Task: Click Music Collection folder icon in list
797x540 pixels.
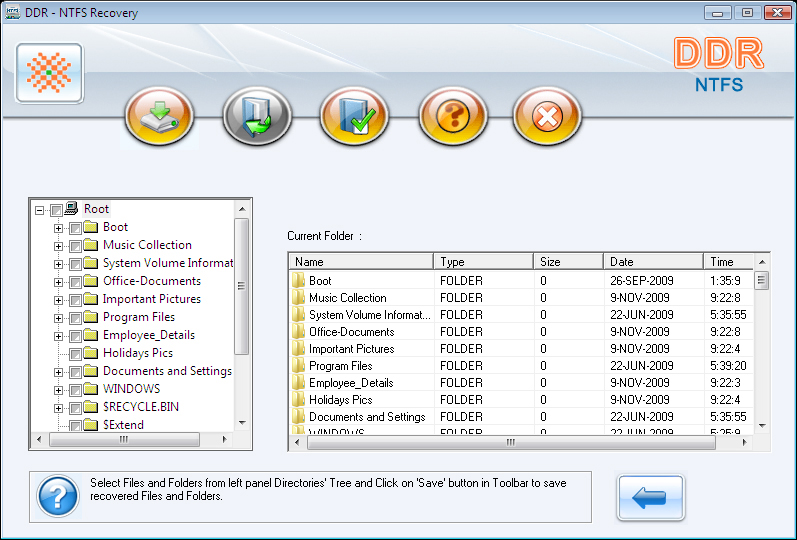Action: [298, 298]
